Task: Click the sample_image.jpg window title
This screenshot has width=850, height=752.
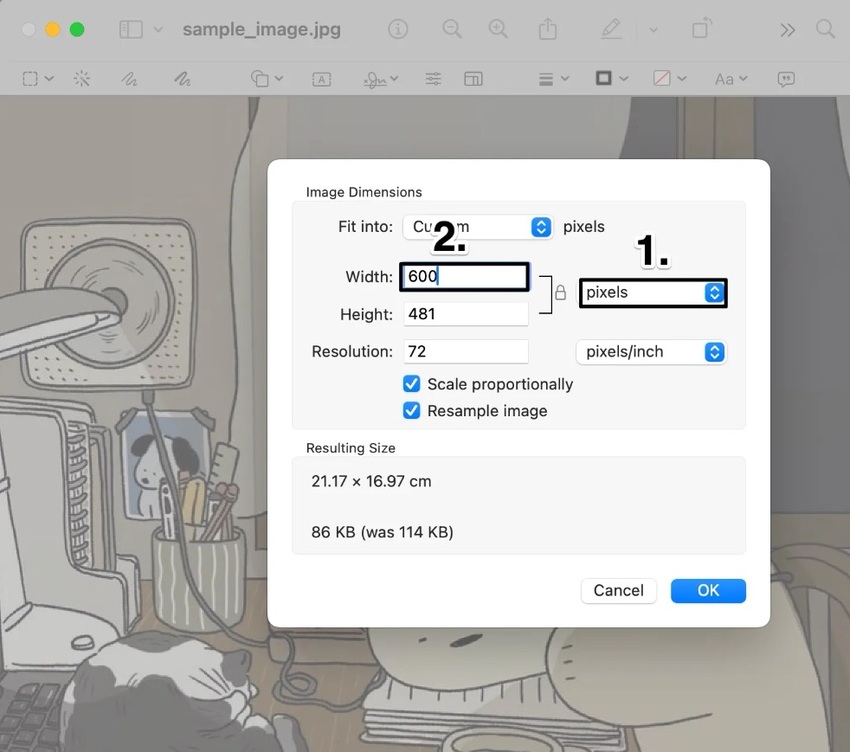Action: (262, 29)
